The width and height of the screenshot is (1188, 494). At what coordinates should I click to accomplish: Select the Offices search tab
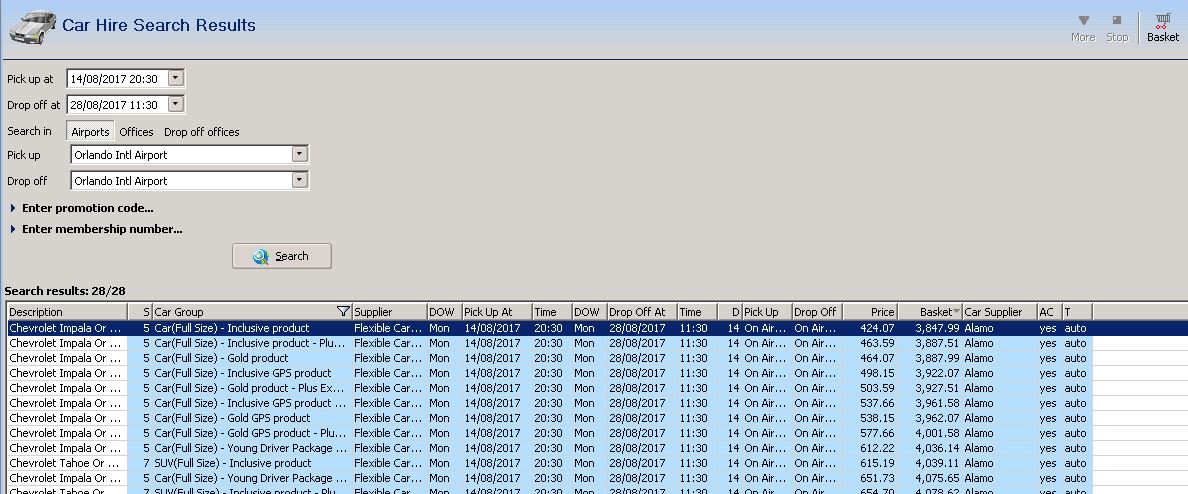coord(136,132)
